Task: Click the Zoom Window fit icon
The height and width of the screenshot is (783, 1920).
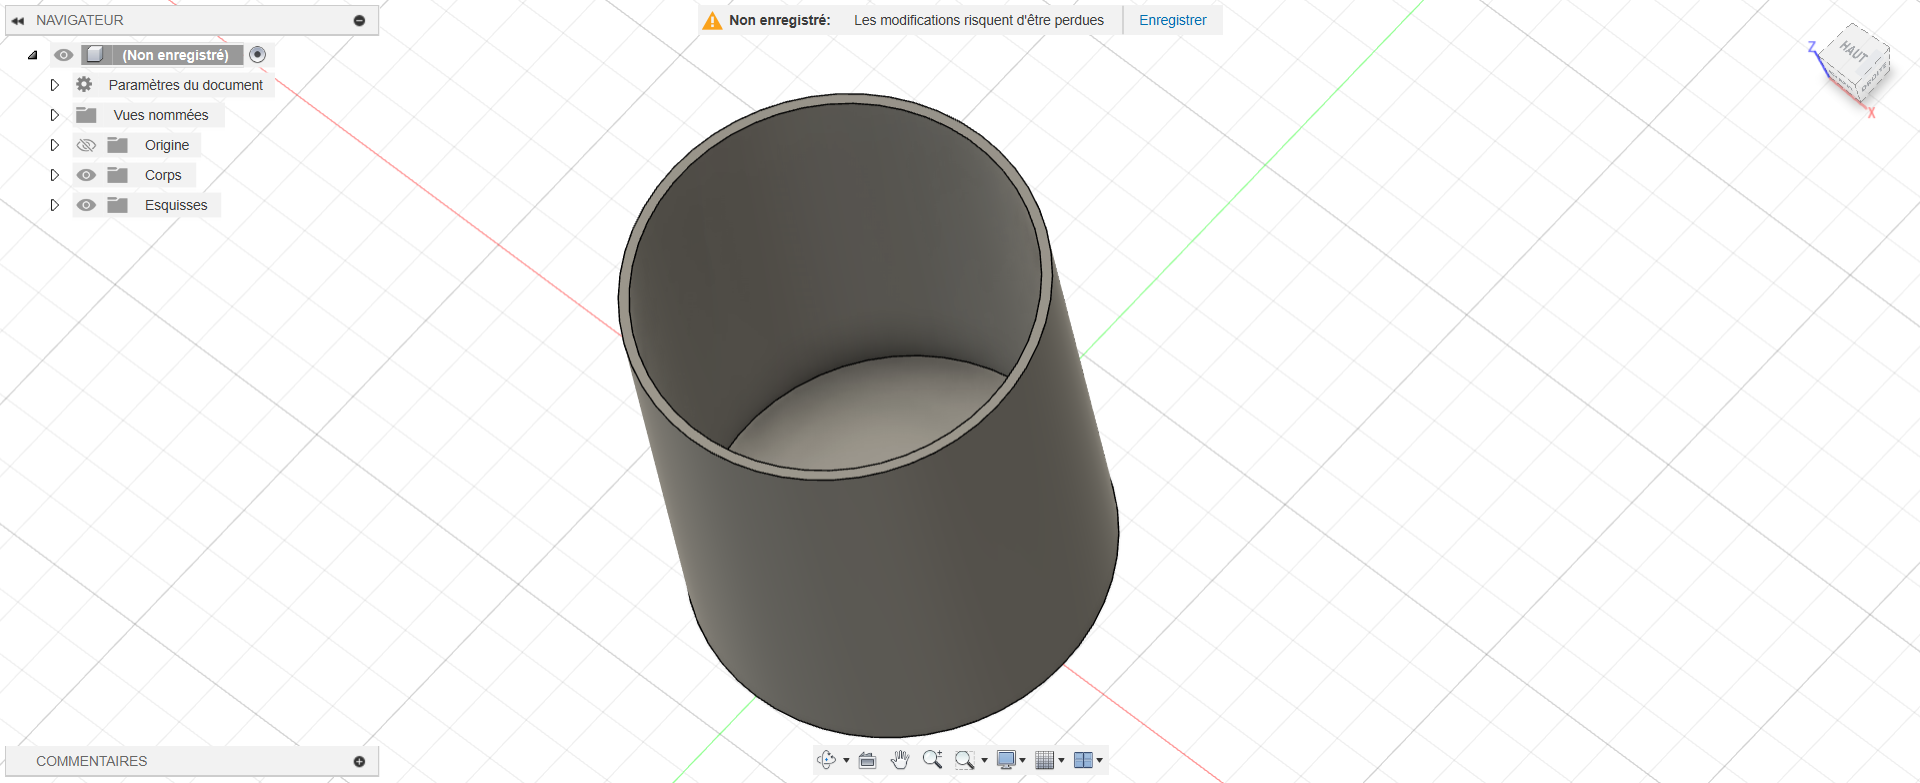Action: click(x=964, y=760)
